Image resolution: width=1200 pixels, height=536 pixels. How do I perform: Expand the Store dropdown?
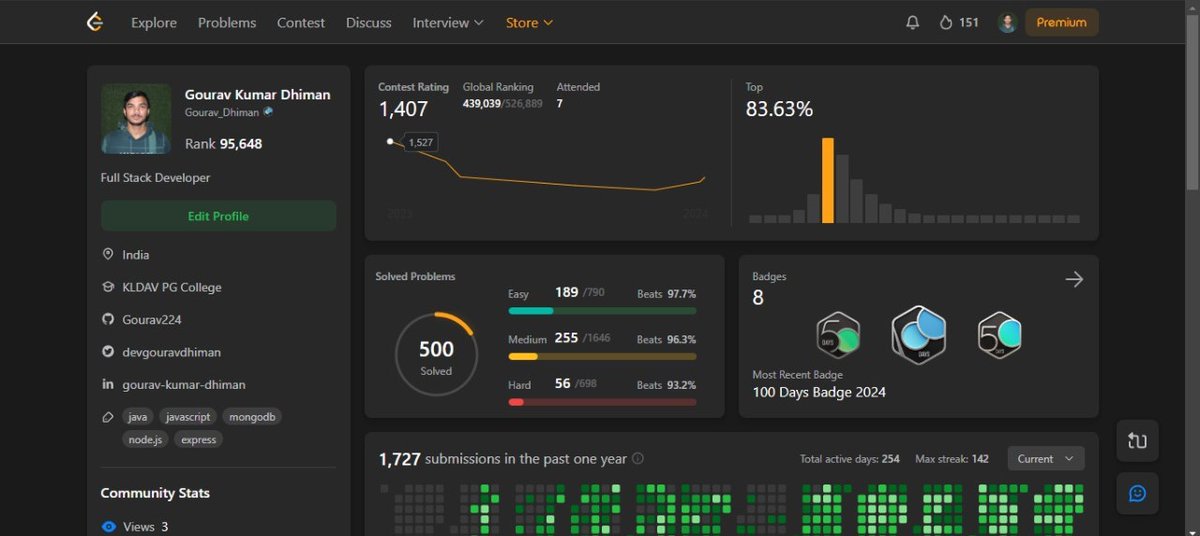pyautogui.click(x=529, y=22)
